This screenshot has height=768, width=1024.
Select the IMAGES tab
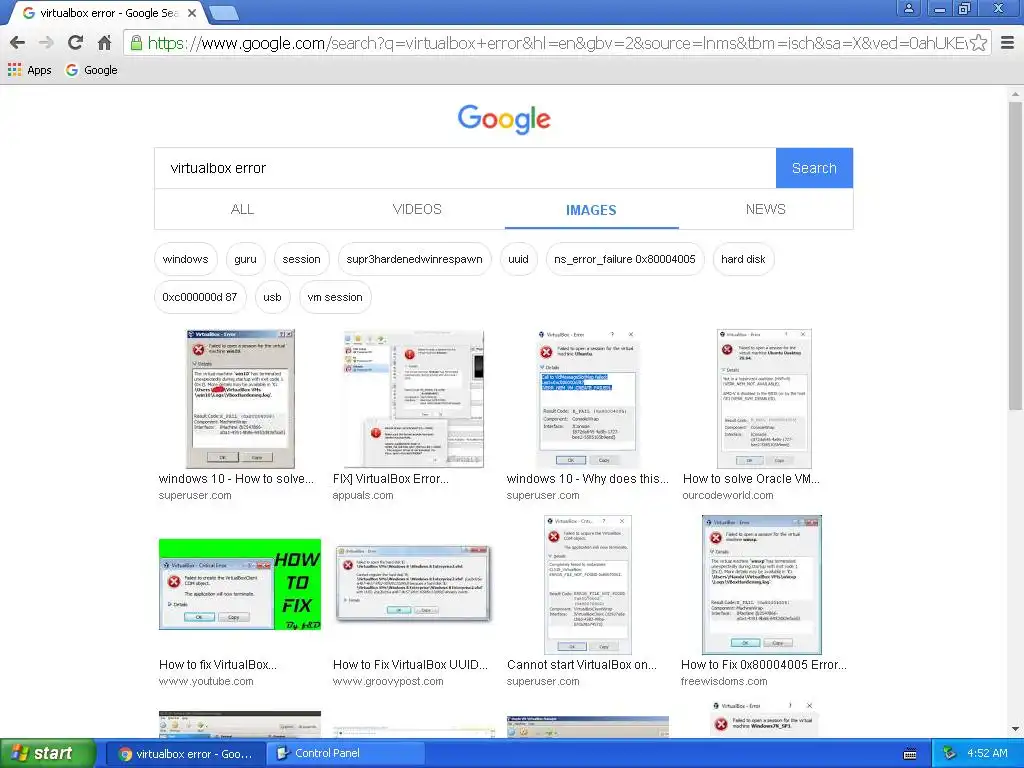(x=591, y=210)
